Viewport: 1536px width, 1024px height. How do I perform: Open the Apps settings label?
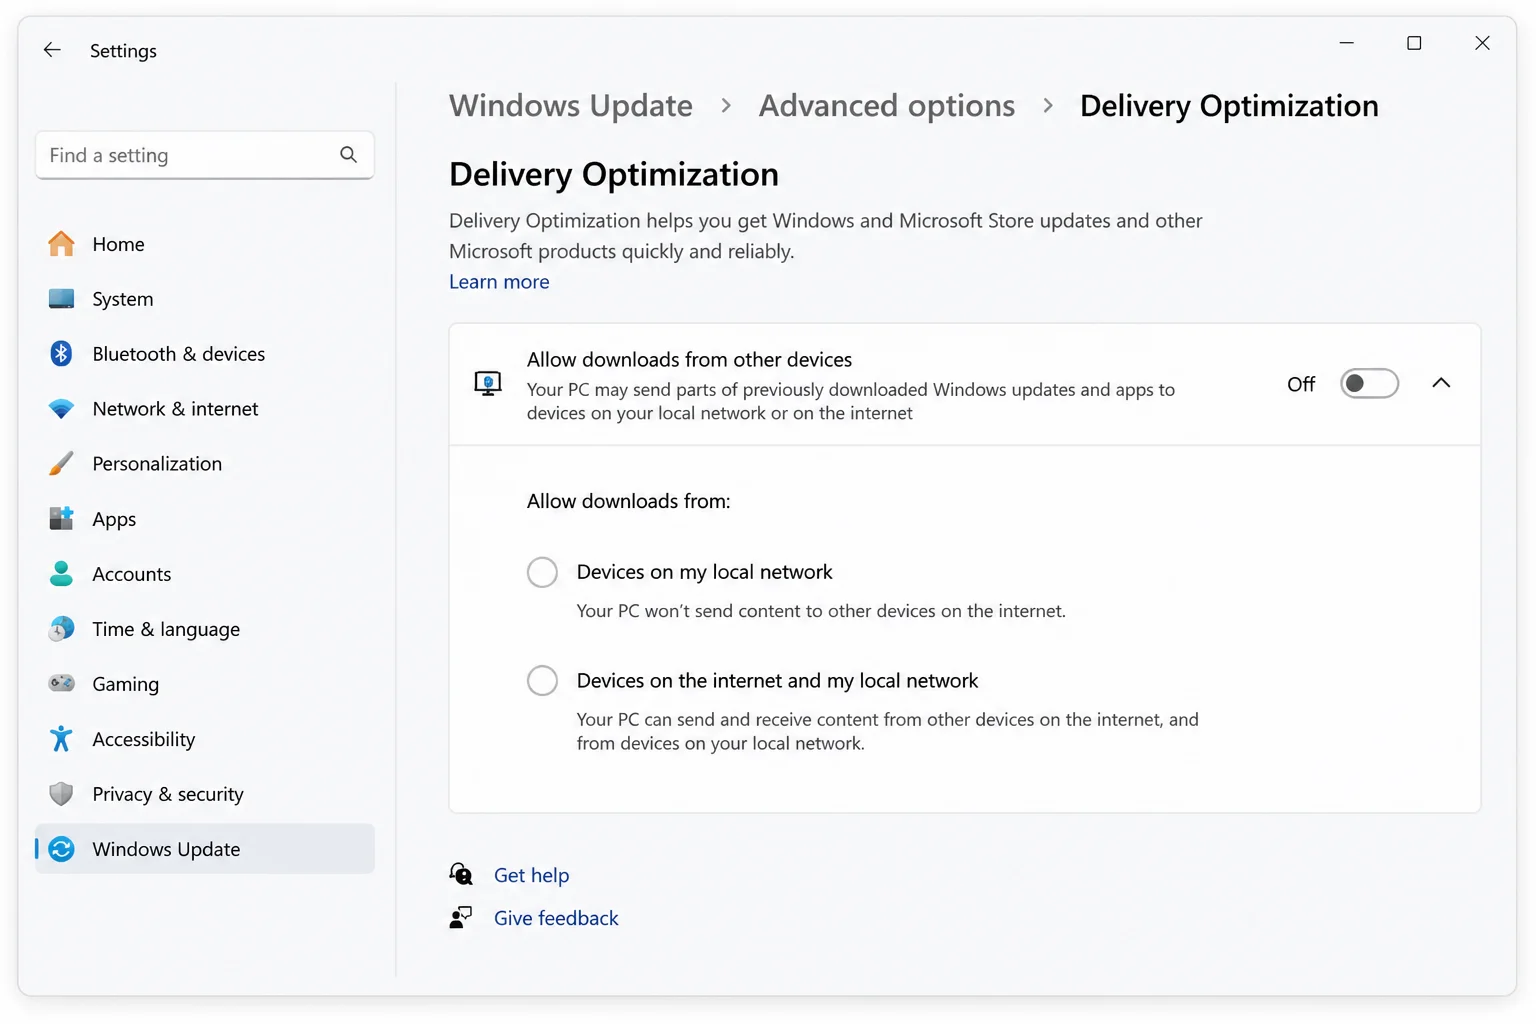[114, 519]
